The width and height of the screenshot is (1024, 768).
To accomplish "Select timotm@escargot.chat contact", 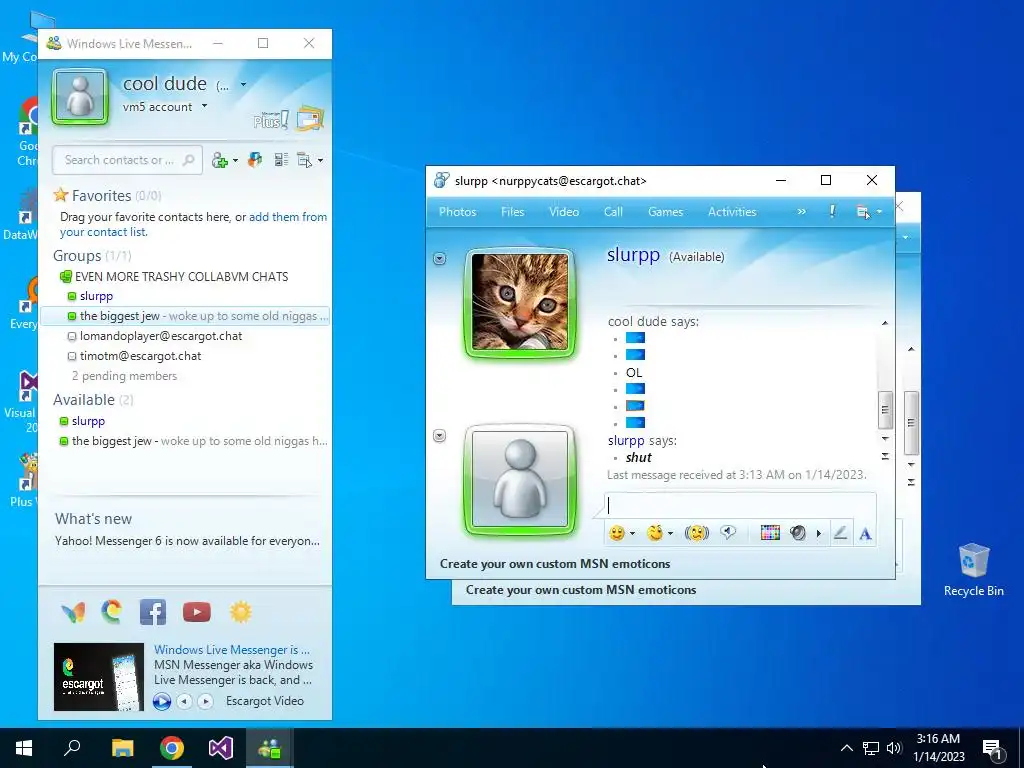I will pos(140,356).
